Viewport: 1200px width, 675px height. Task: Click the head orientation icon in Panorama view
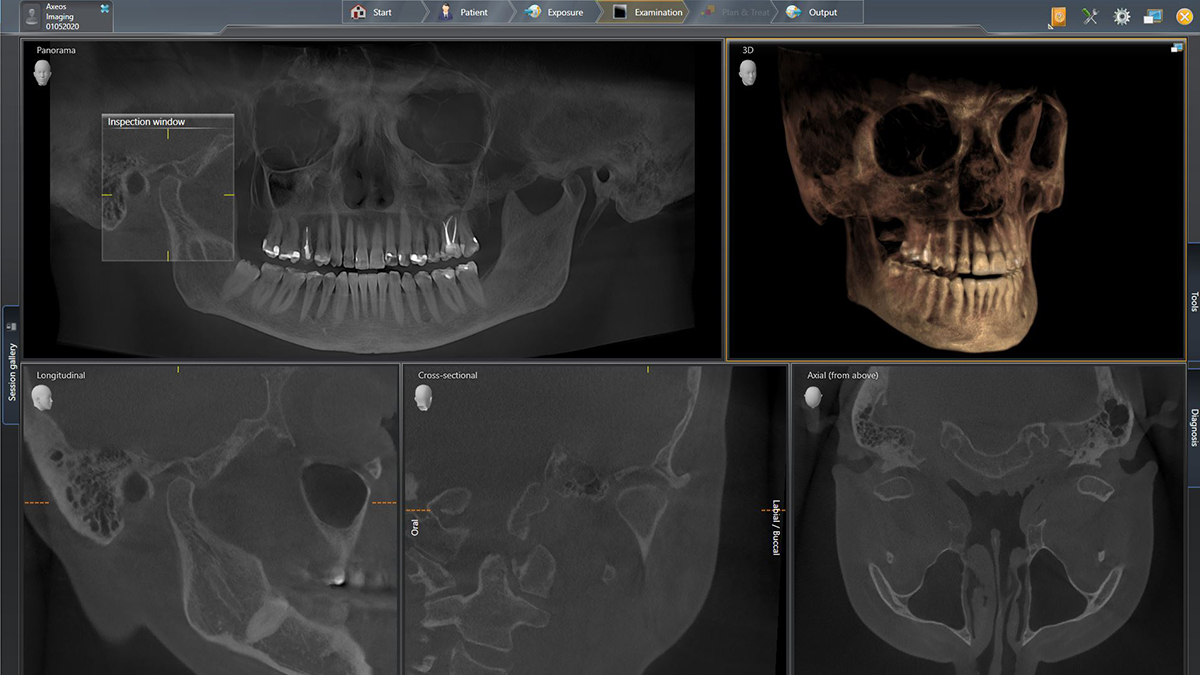pyautogui.click(x=42, y=72)
